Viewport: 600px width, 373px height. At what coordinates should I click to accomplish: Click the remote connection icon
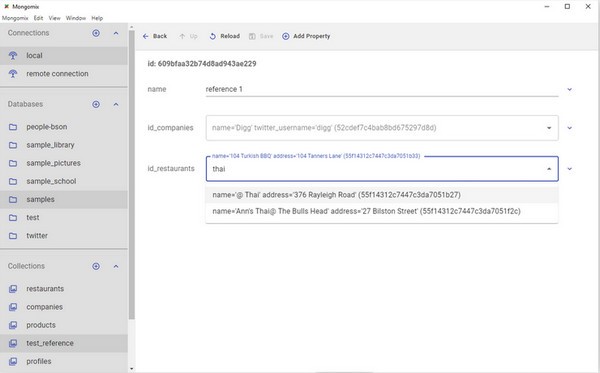click(13, 74)
